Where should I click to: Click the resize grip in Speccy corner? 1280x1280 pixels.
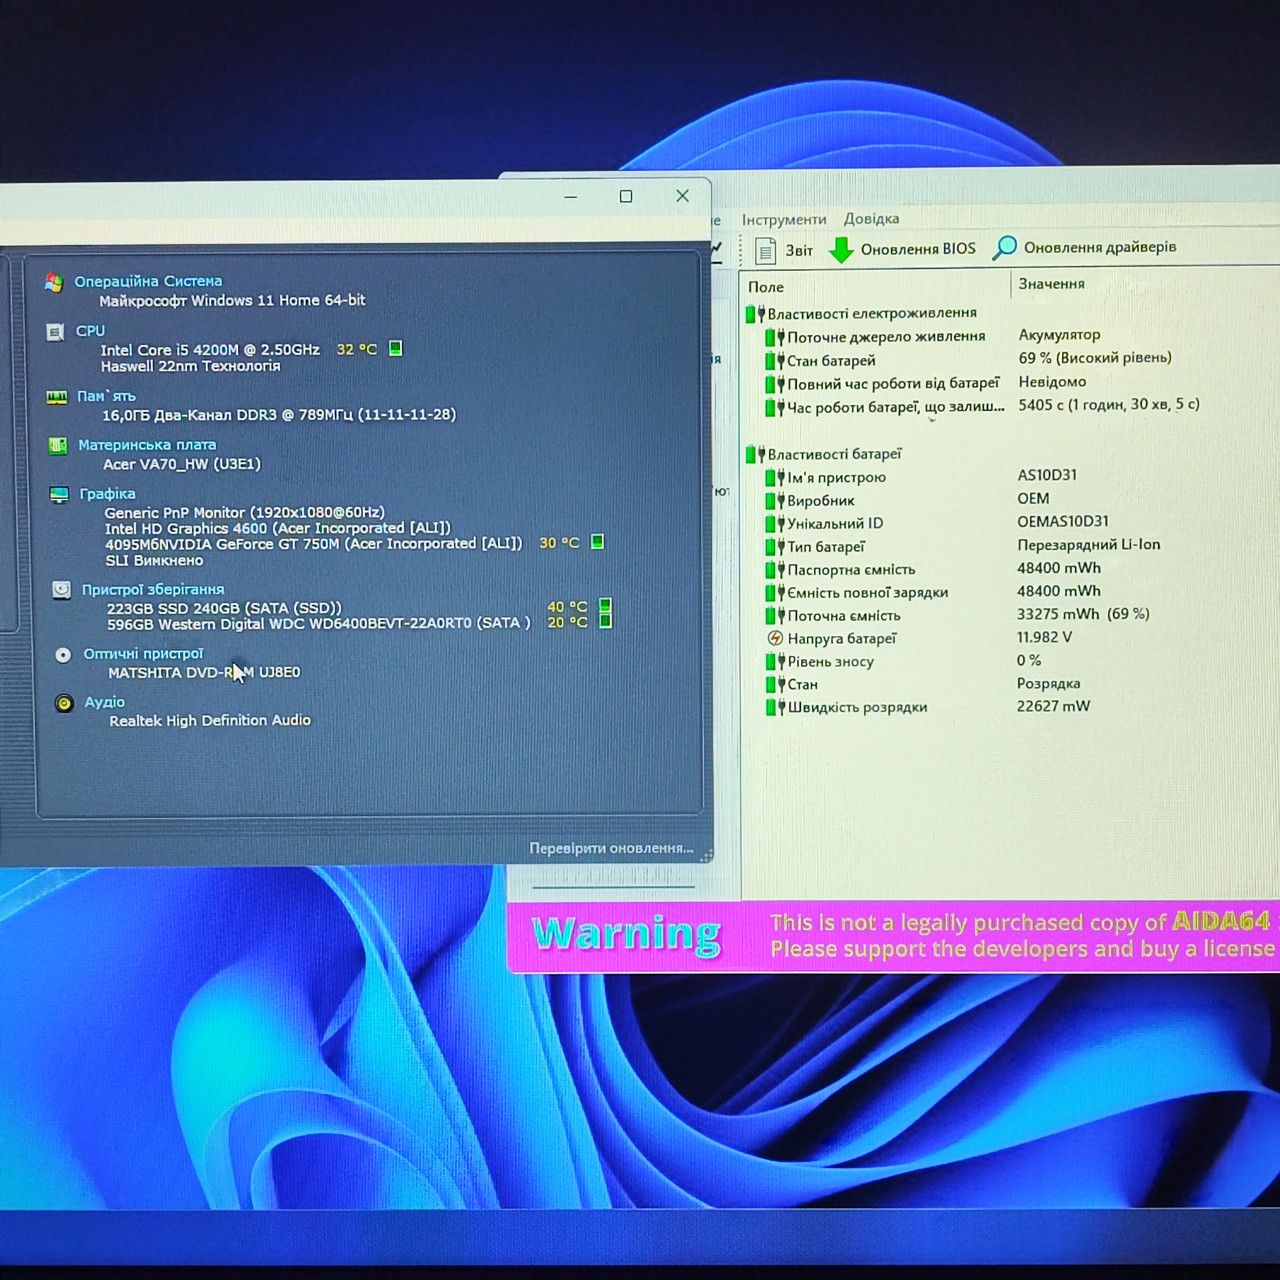tap(707, 856)
